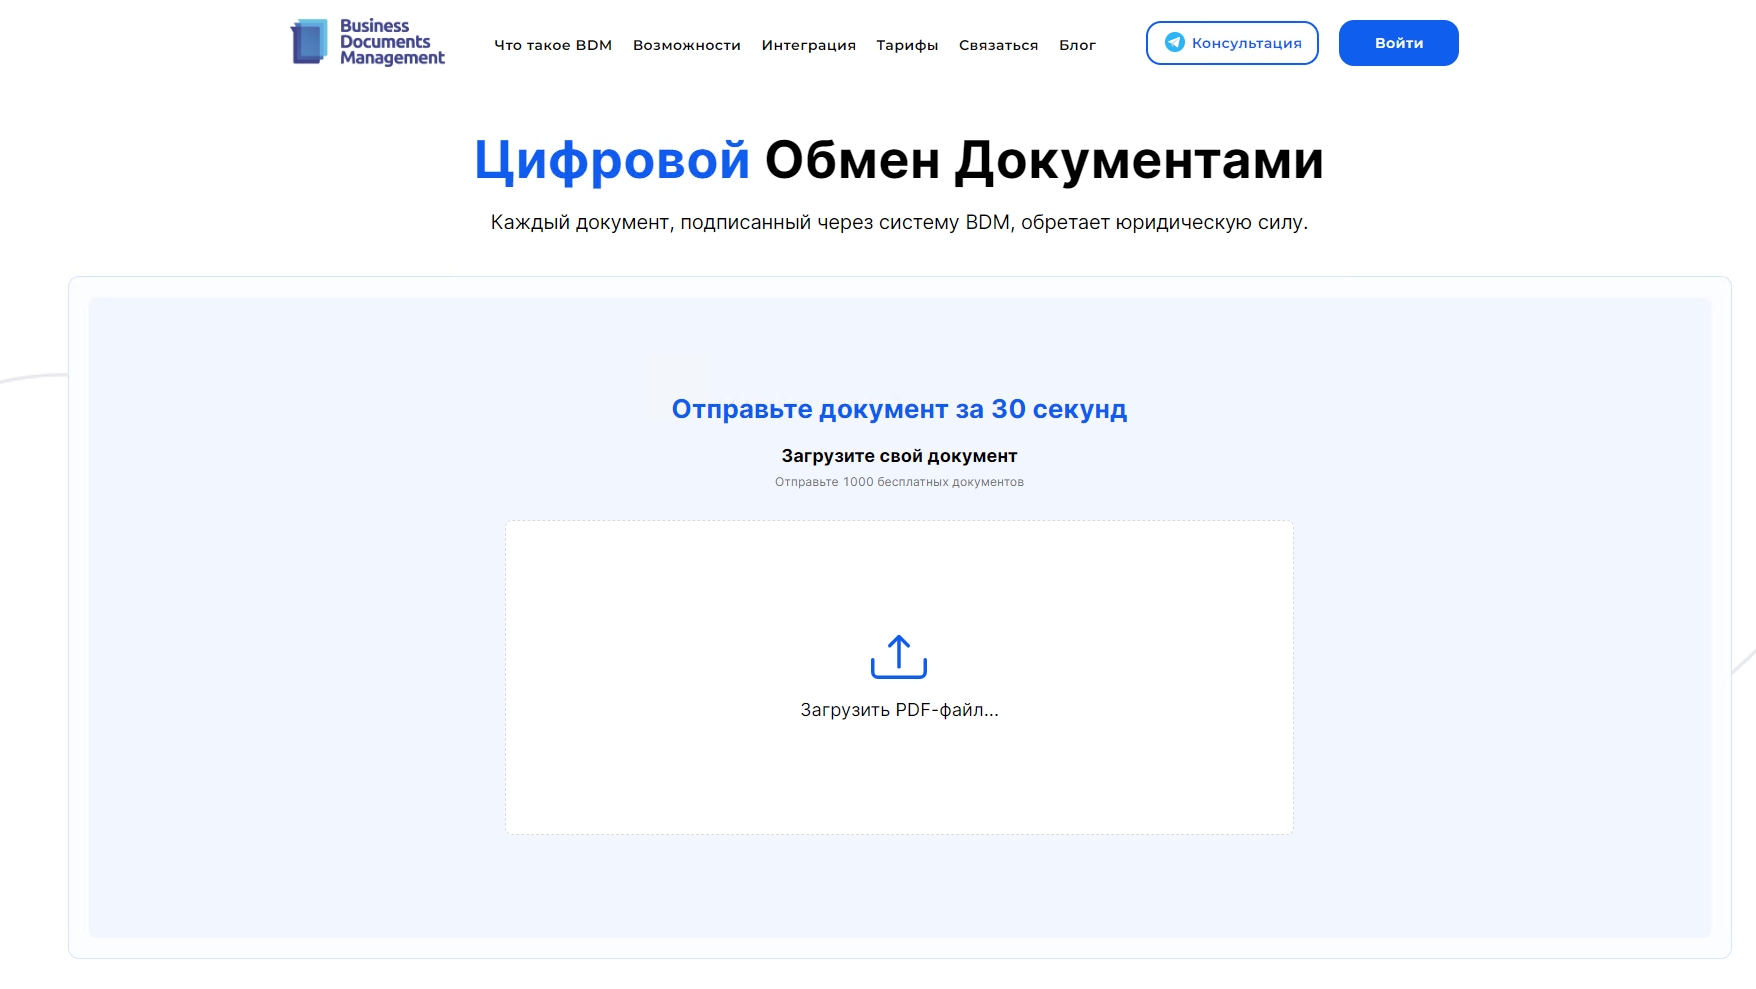Click the Загрузить PDF-файл... upload label

point(899,710)
